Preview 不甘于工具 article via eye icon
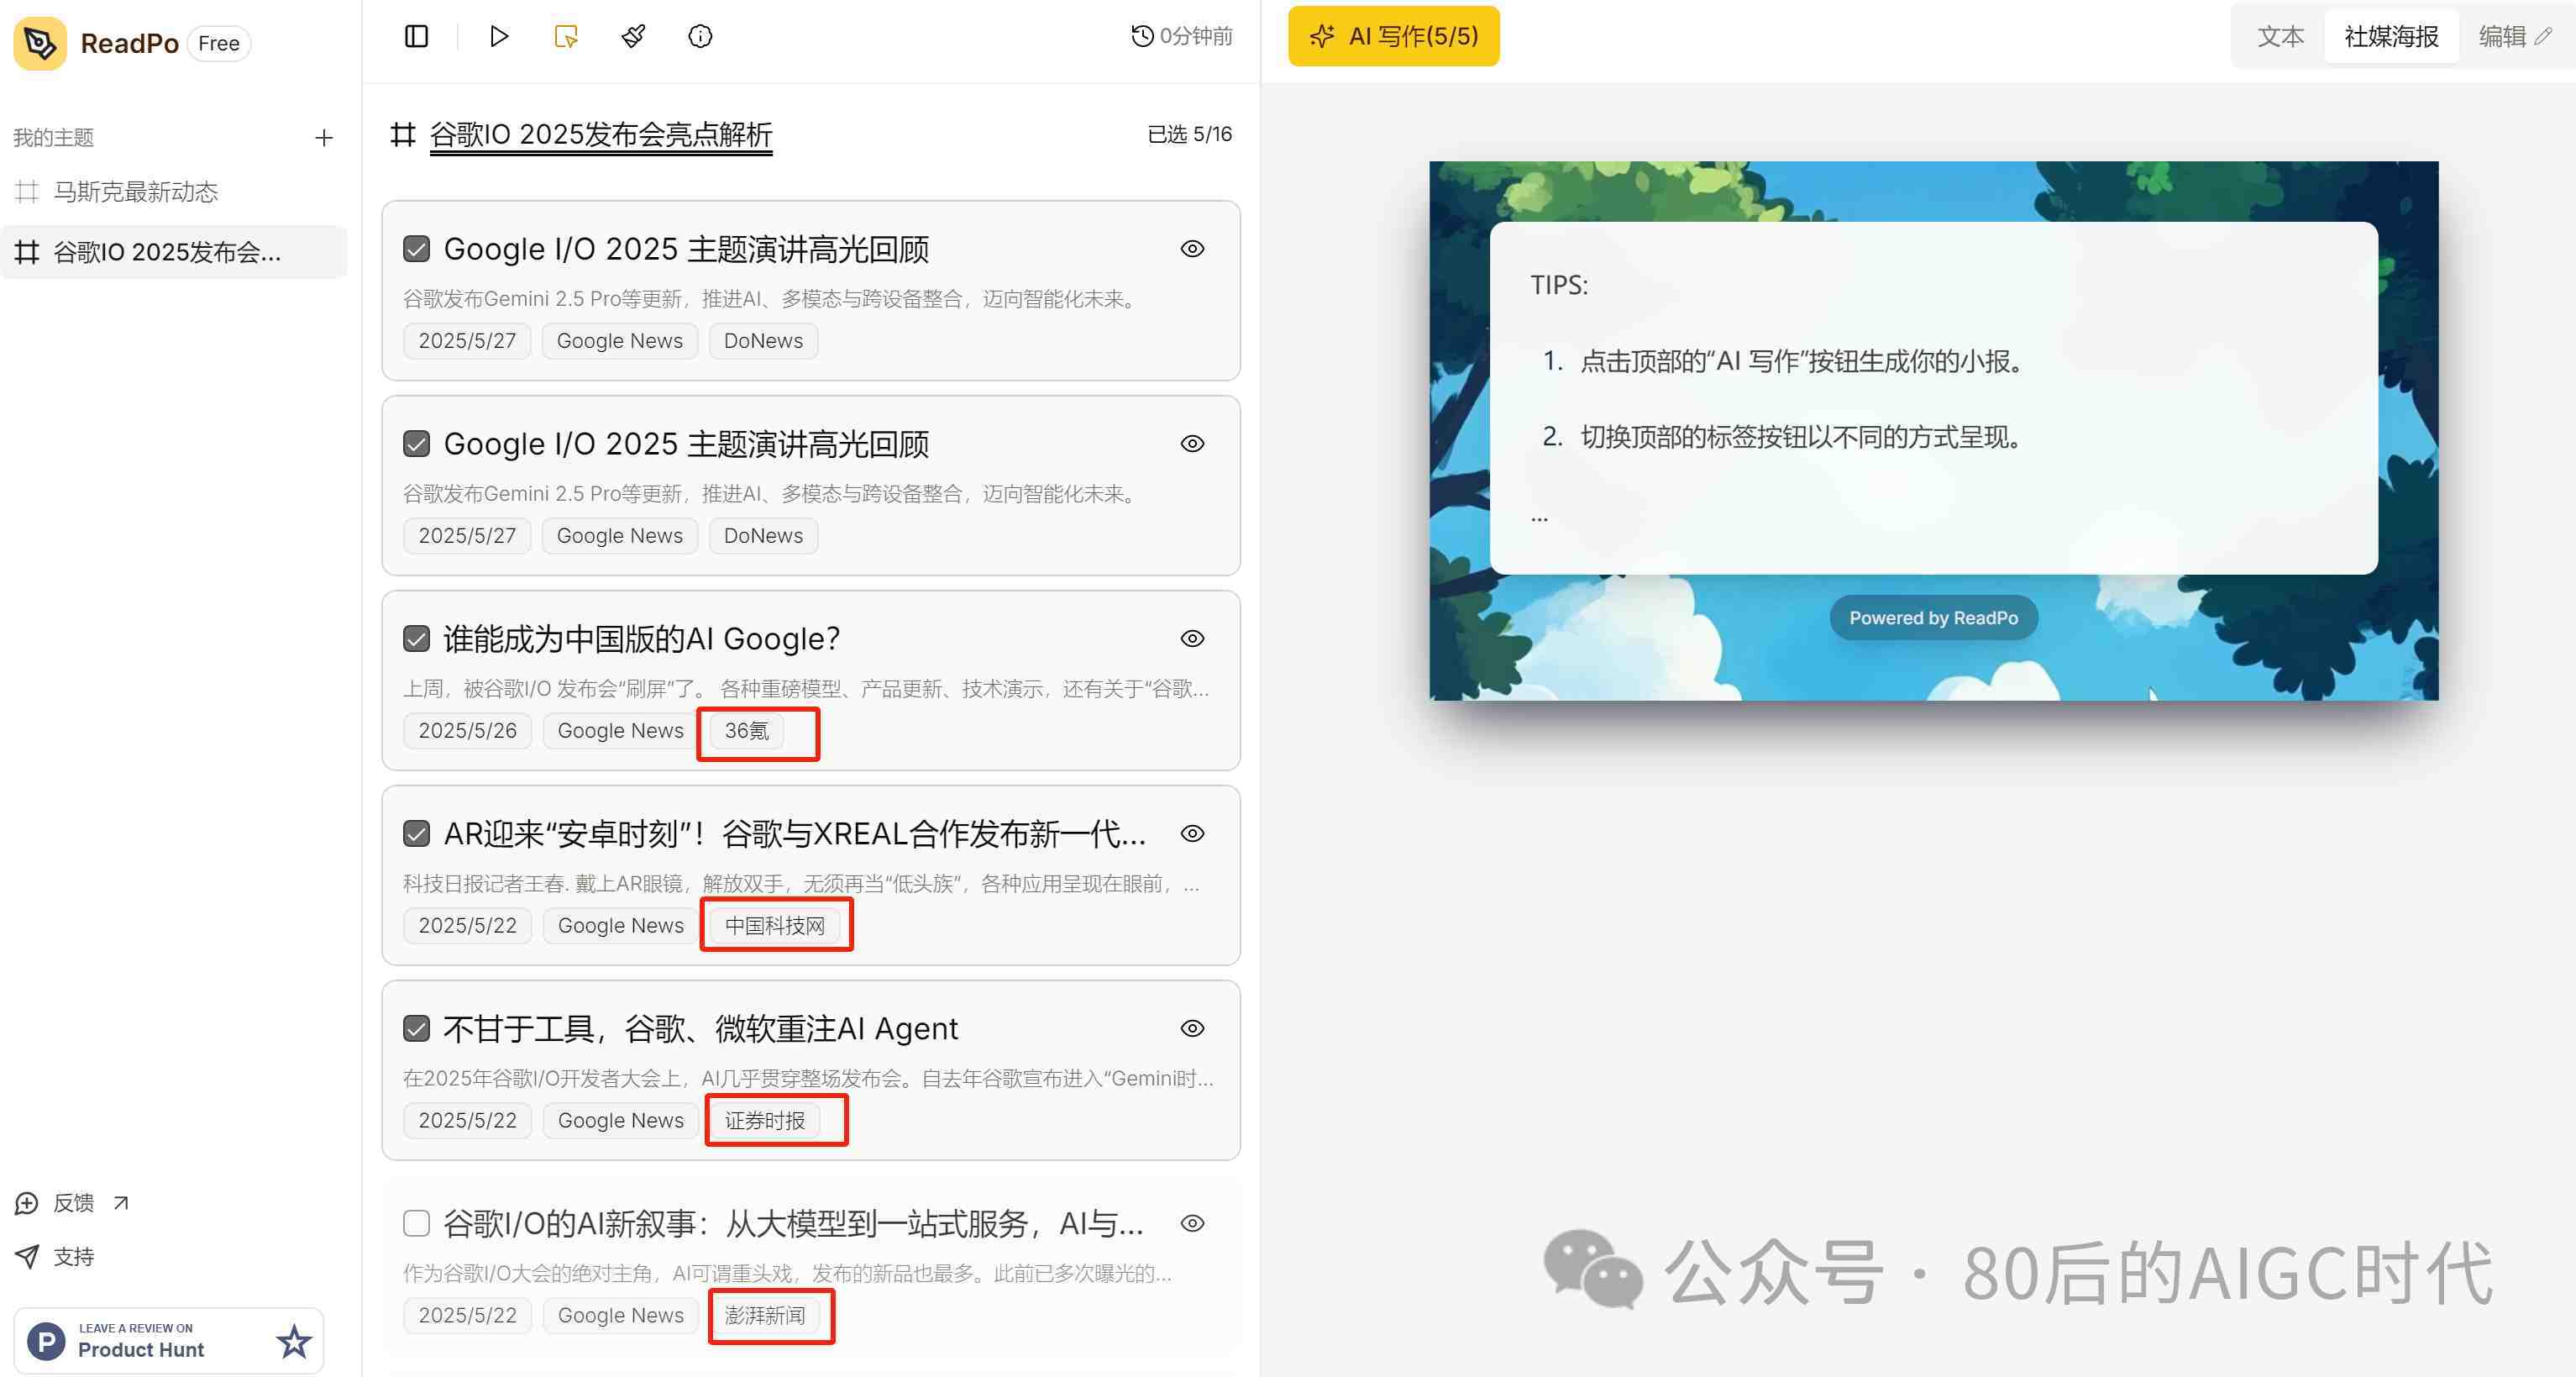The image size is (2576, 1377). pos(1192,1029)
